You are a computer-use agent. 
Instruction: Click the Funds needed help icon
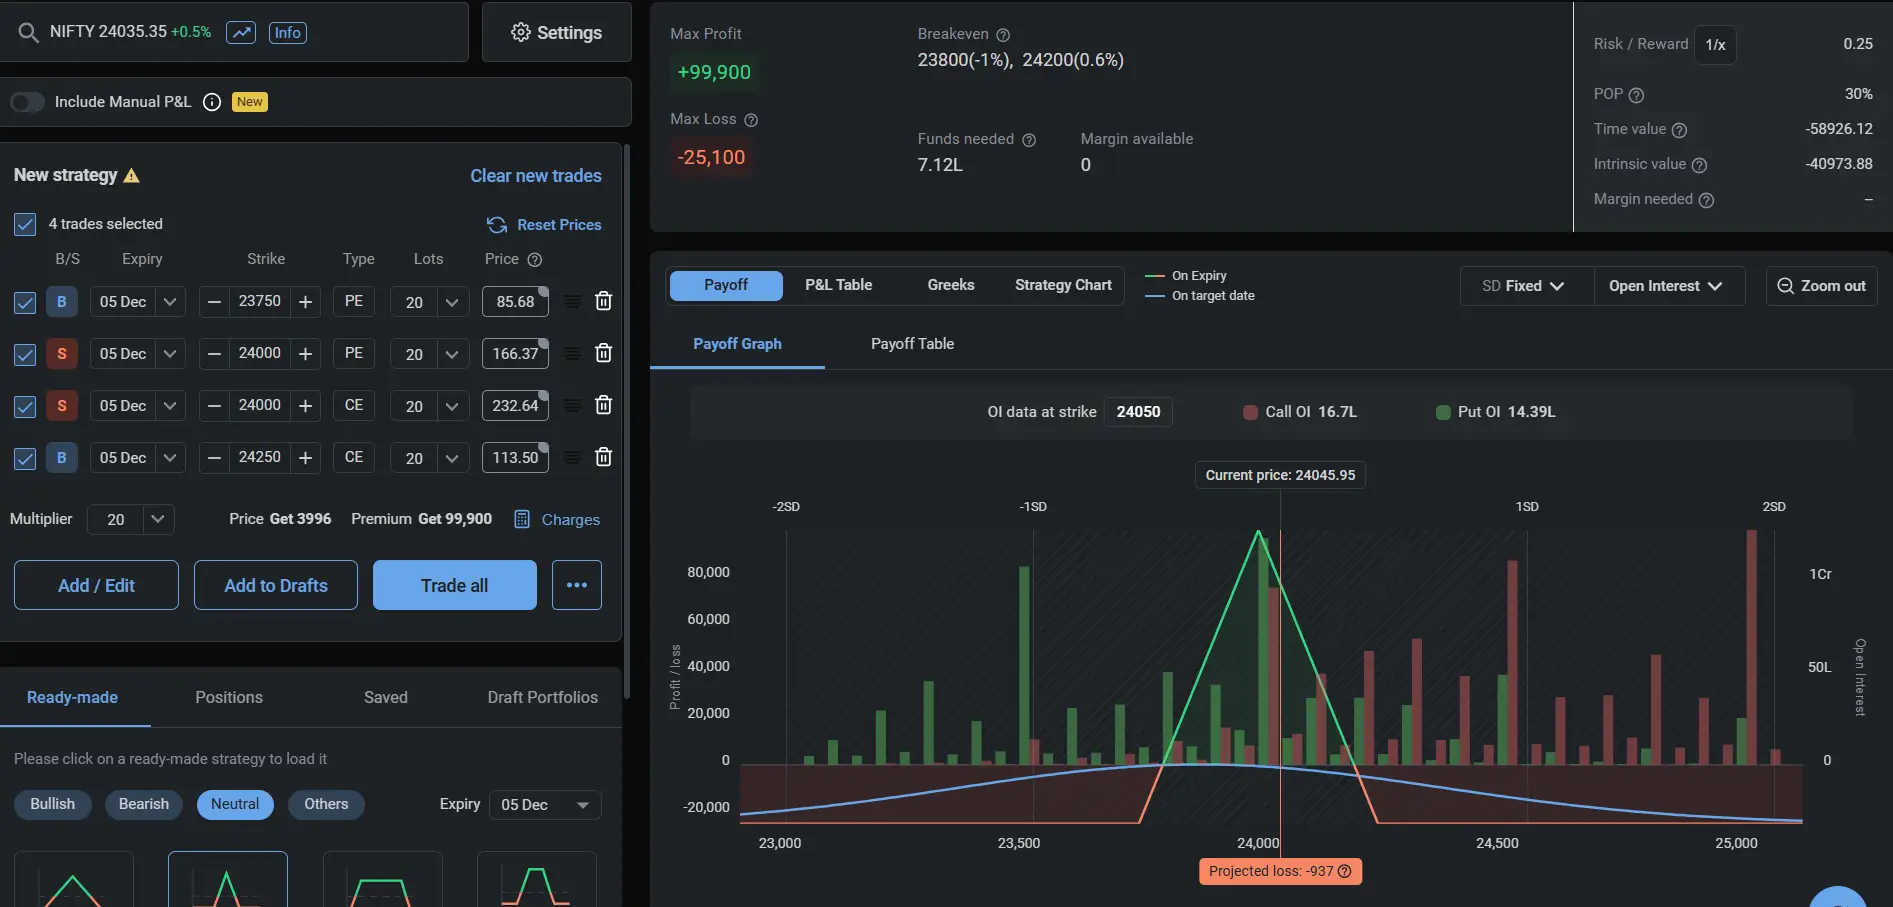point(1029,140)
